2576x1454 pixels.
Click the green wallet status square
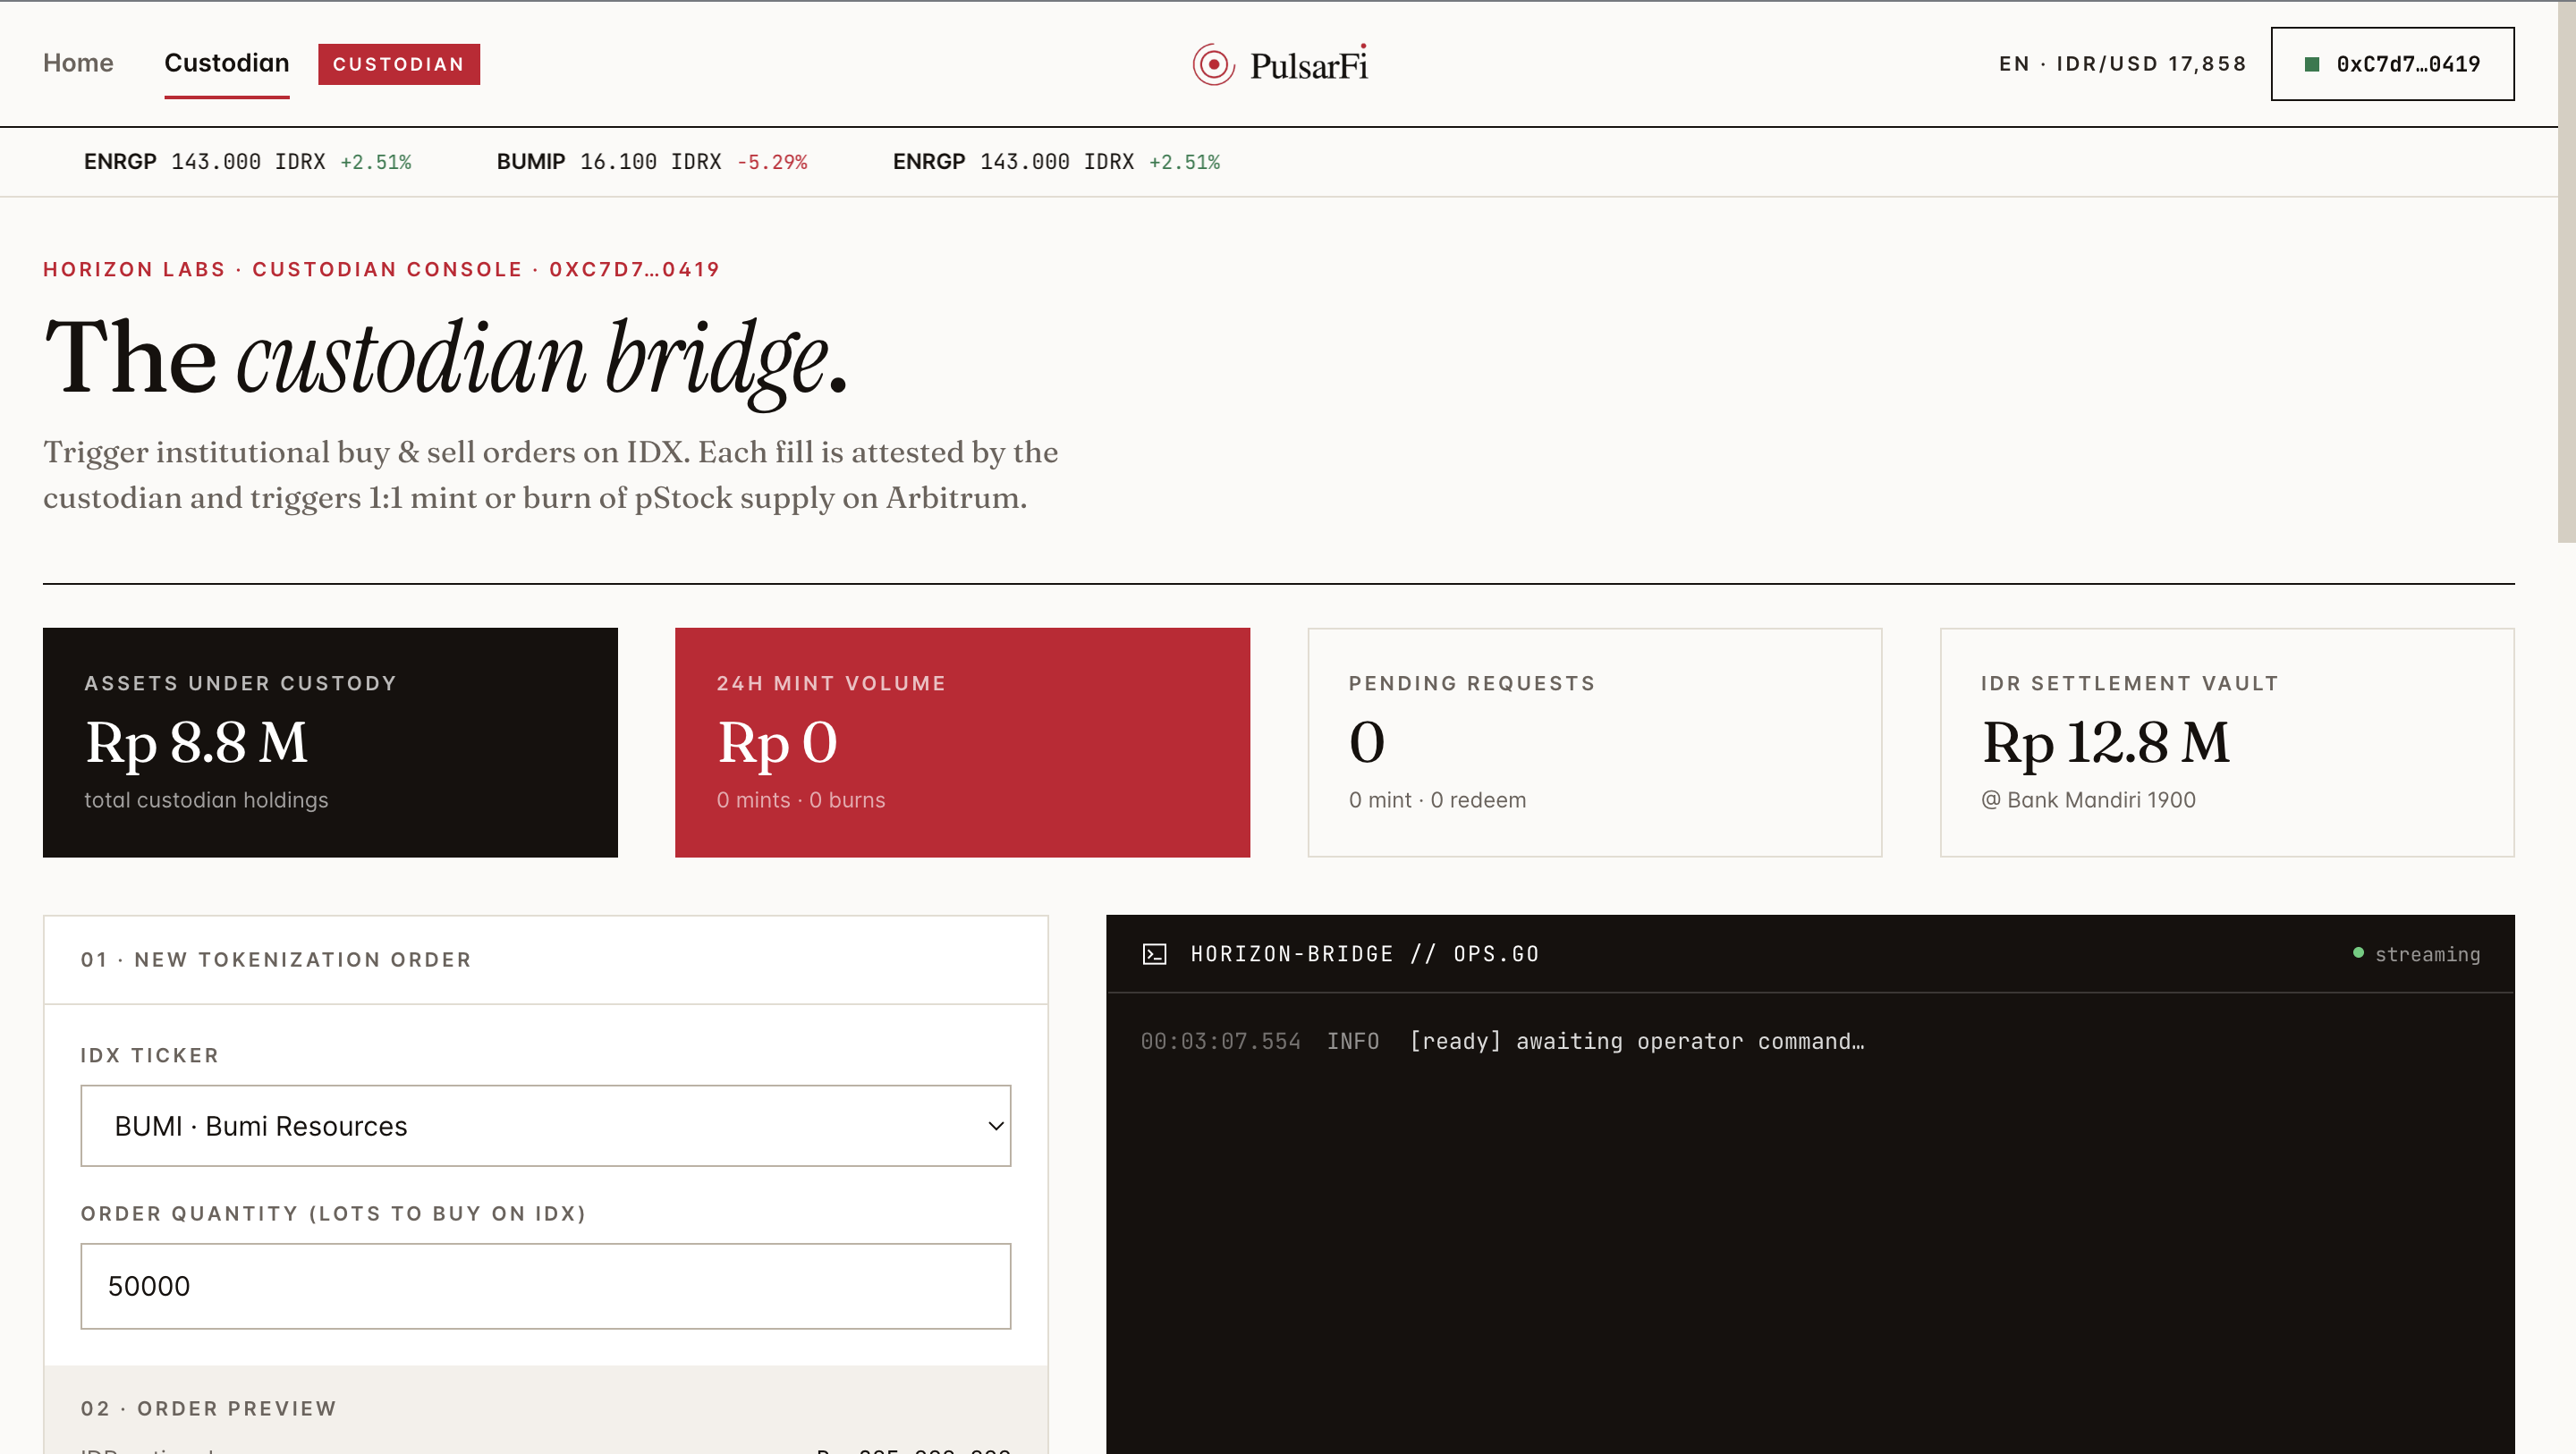click(x=2311, y=65)
